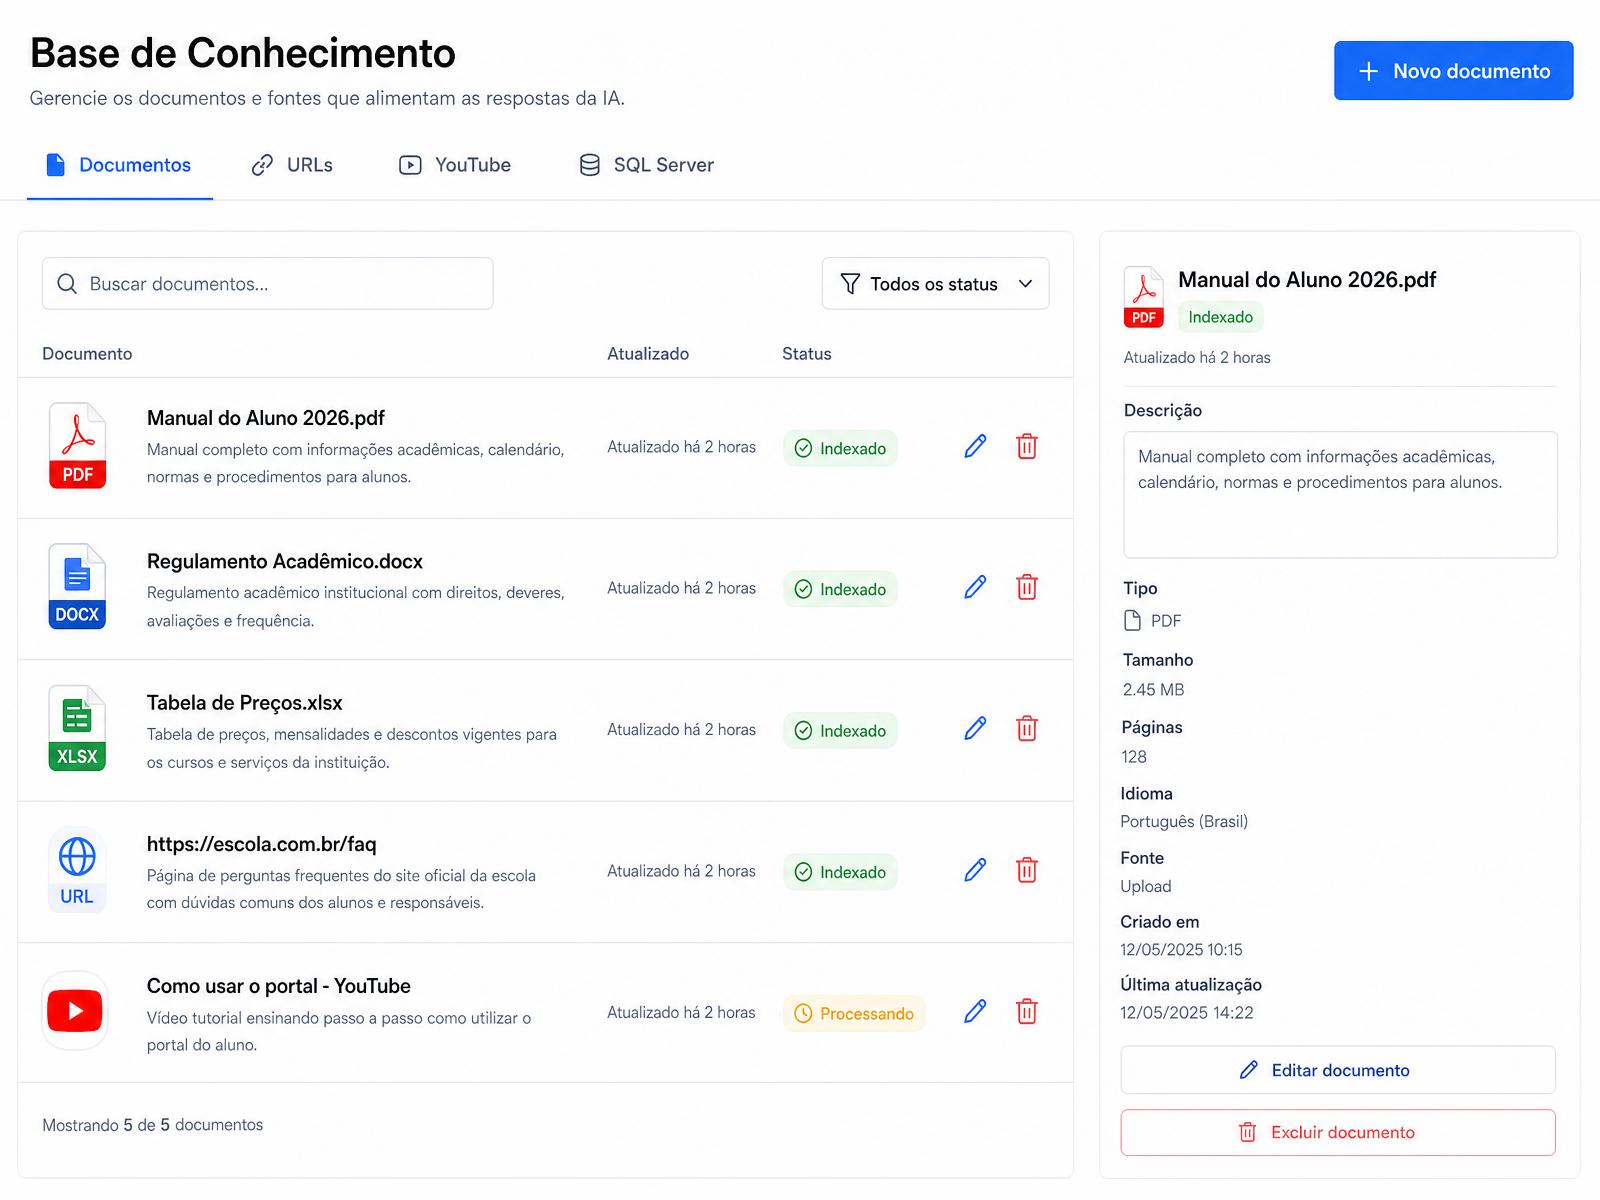Image resolution: width=1600 pixels, height=1200 pixels.
Task: Click Indexado badge in escola.com.br/faq row
Action: coord(840,872)
